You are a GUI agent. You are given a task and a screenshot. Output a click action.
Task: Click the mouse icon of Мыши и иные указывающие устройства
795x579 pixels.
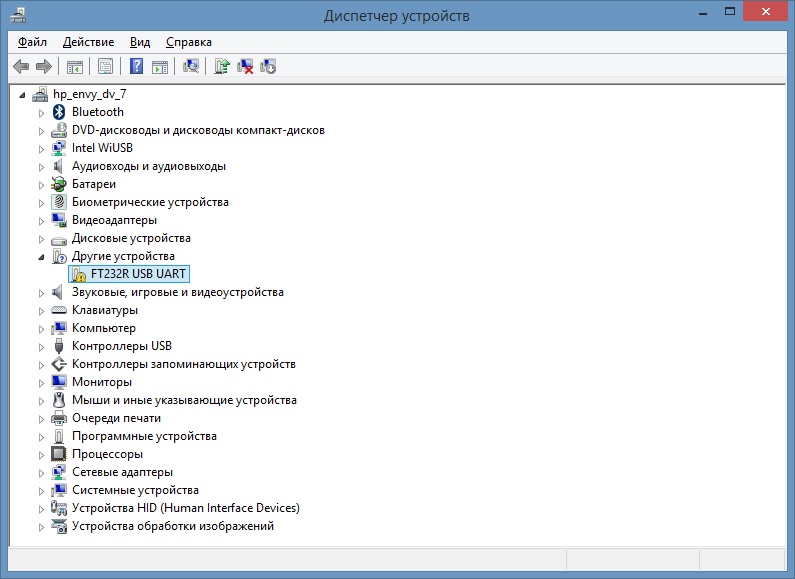pos(59,400)
